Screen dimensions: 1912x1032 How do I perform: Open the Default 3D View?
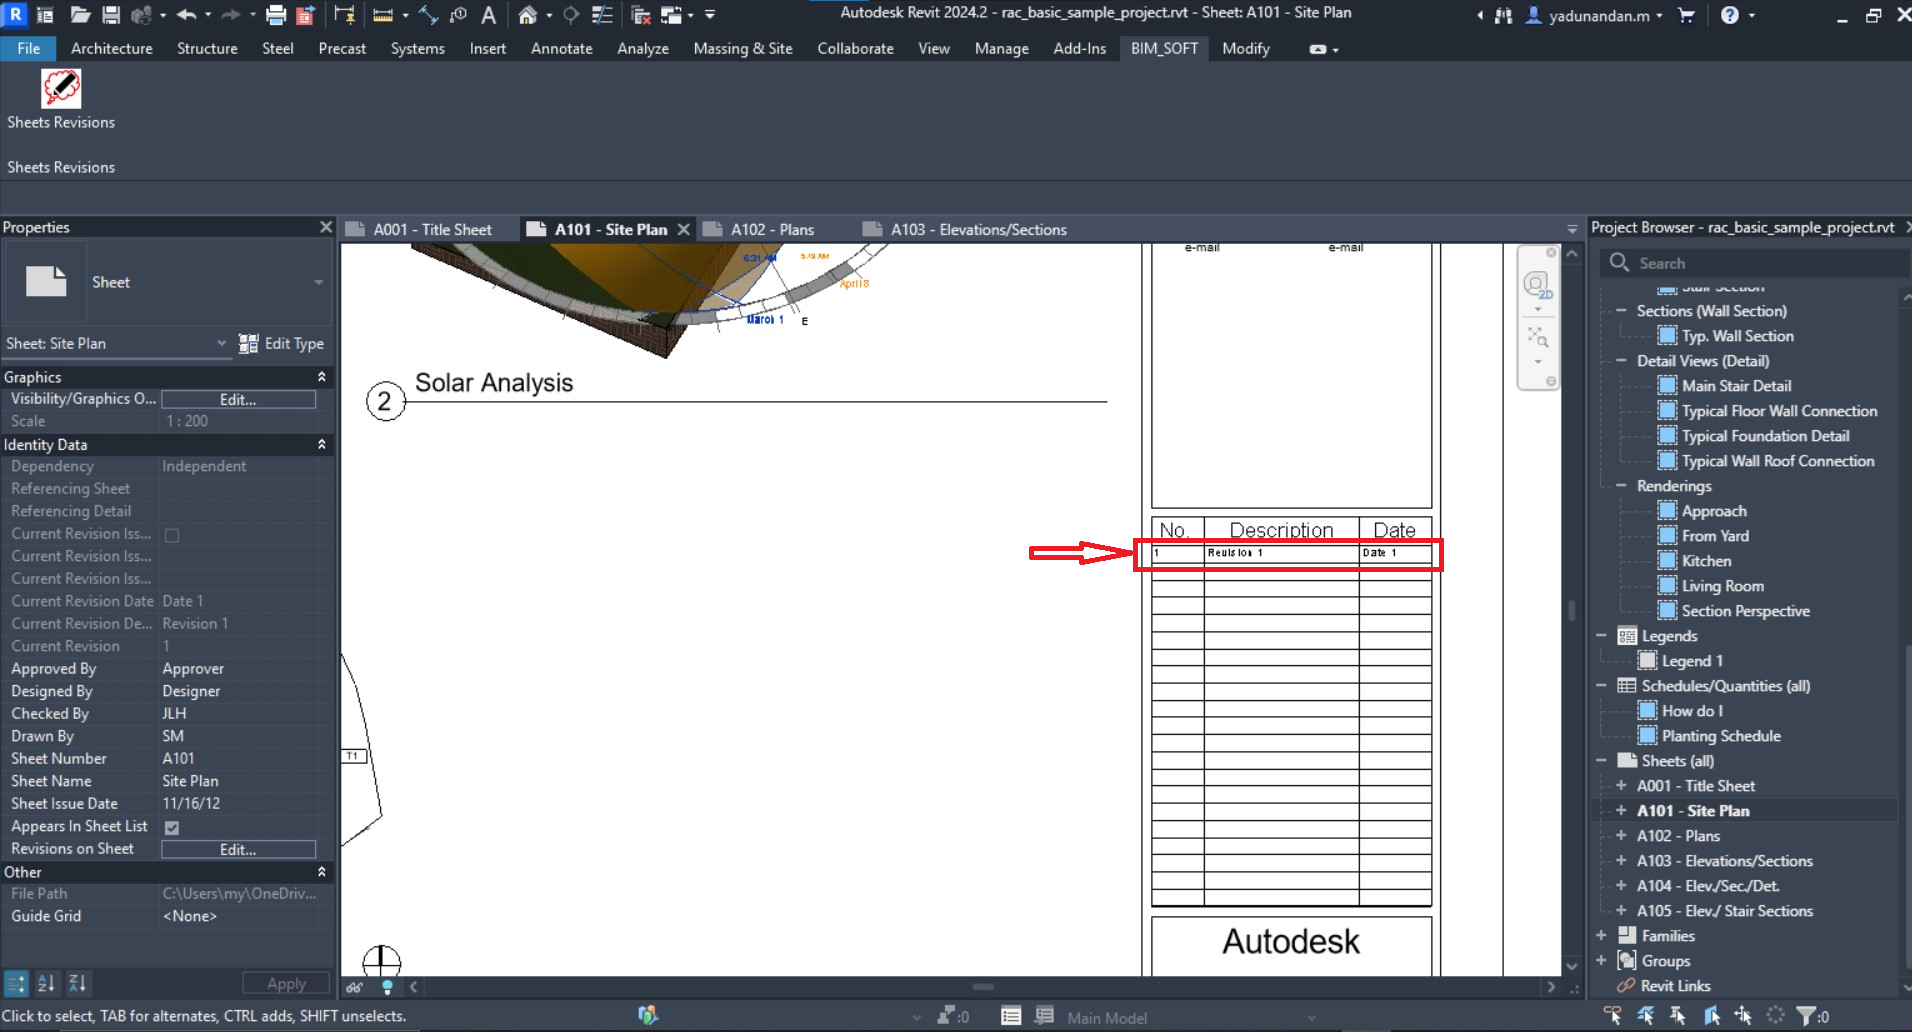[x=527, y=15]
